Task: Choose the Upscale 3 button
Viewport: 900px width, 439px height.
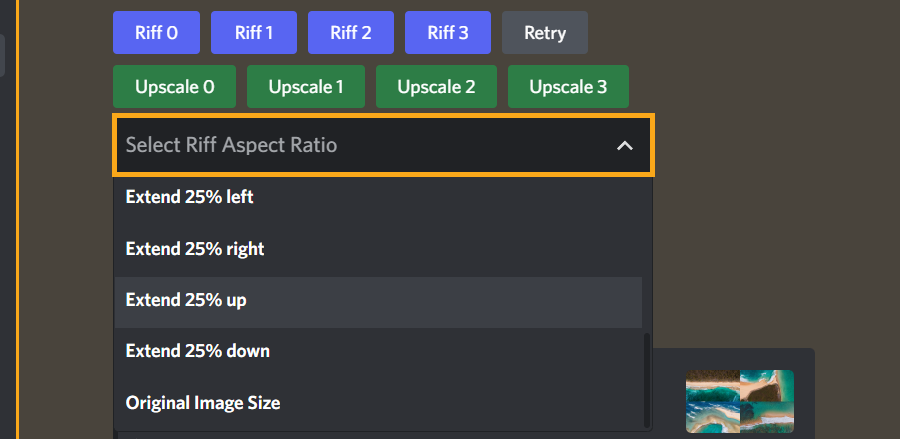Action: (568, 87)
